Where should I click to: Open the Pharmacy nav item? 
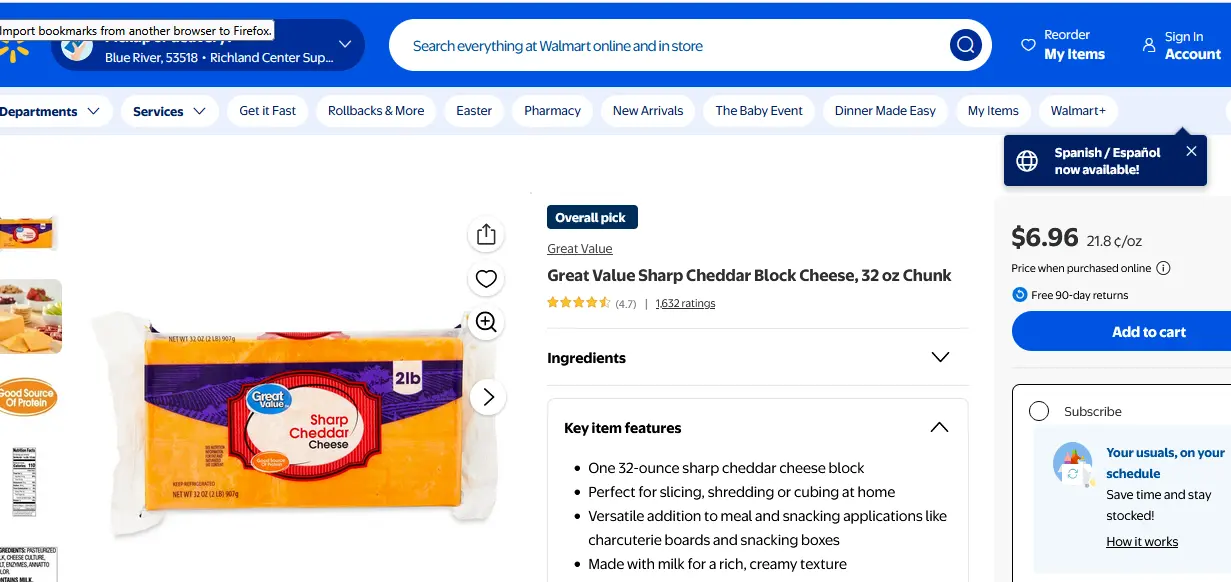pyautogui.click(x=552, y=111)
